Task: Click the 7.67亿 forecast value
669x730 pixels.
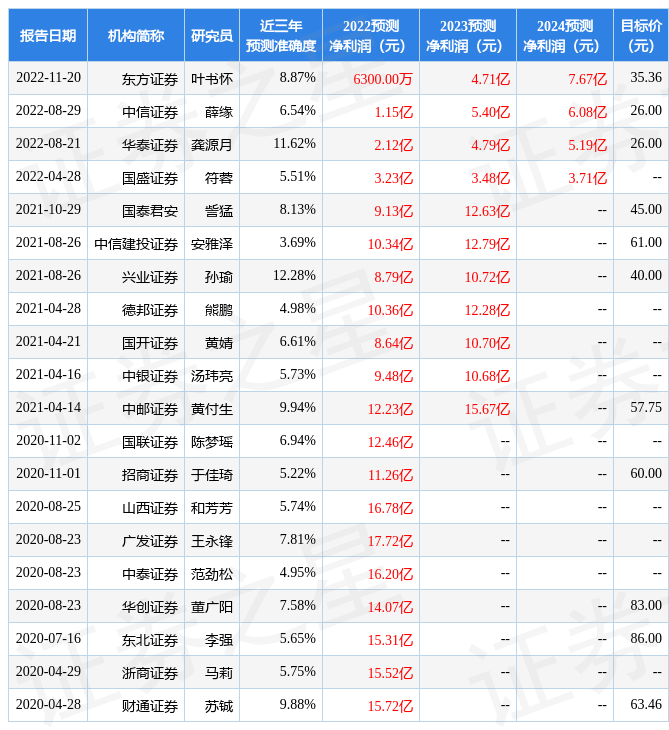Action: 588,79
